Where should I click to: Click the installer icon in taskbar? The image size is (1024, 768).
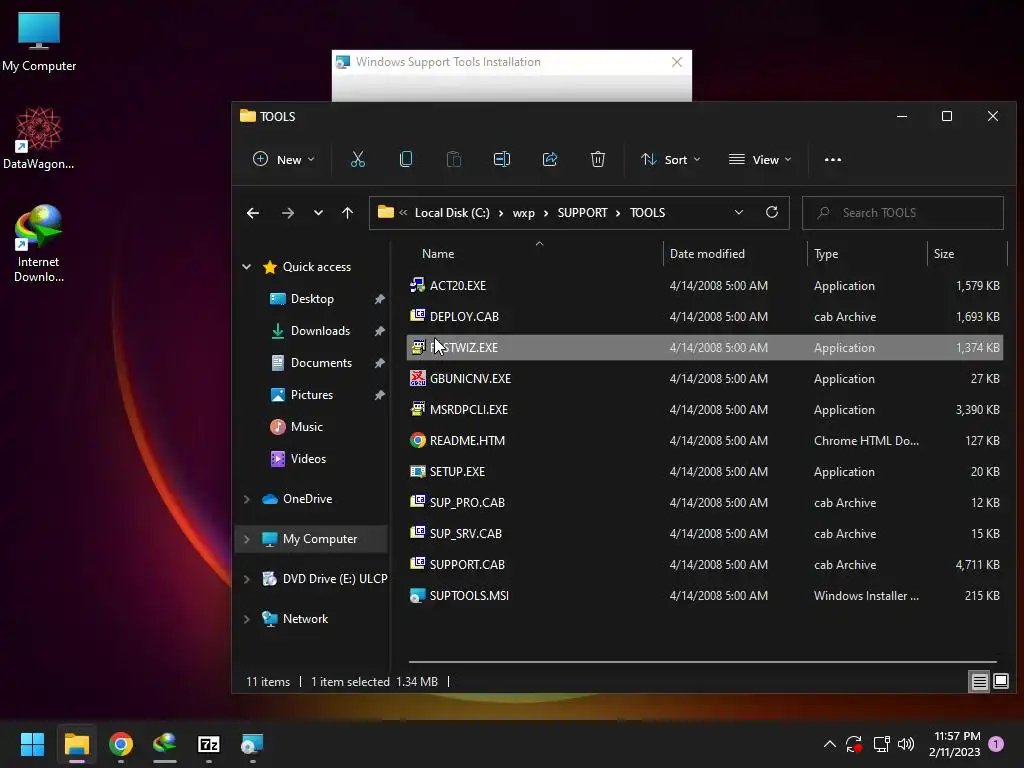[252, 744]
